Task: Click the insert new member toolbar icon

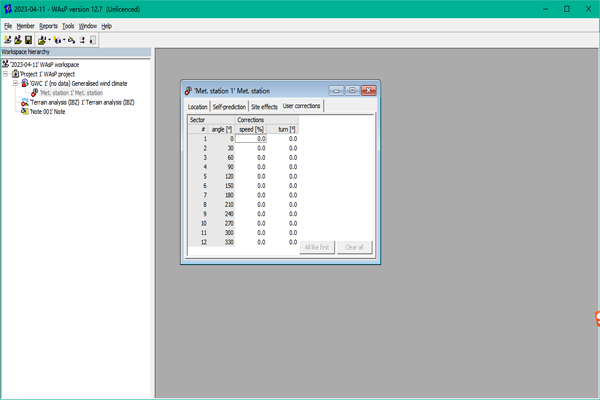Action: pyautogui.click(x=57, y=40)
